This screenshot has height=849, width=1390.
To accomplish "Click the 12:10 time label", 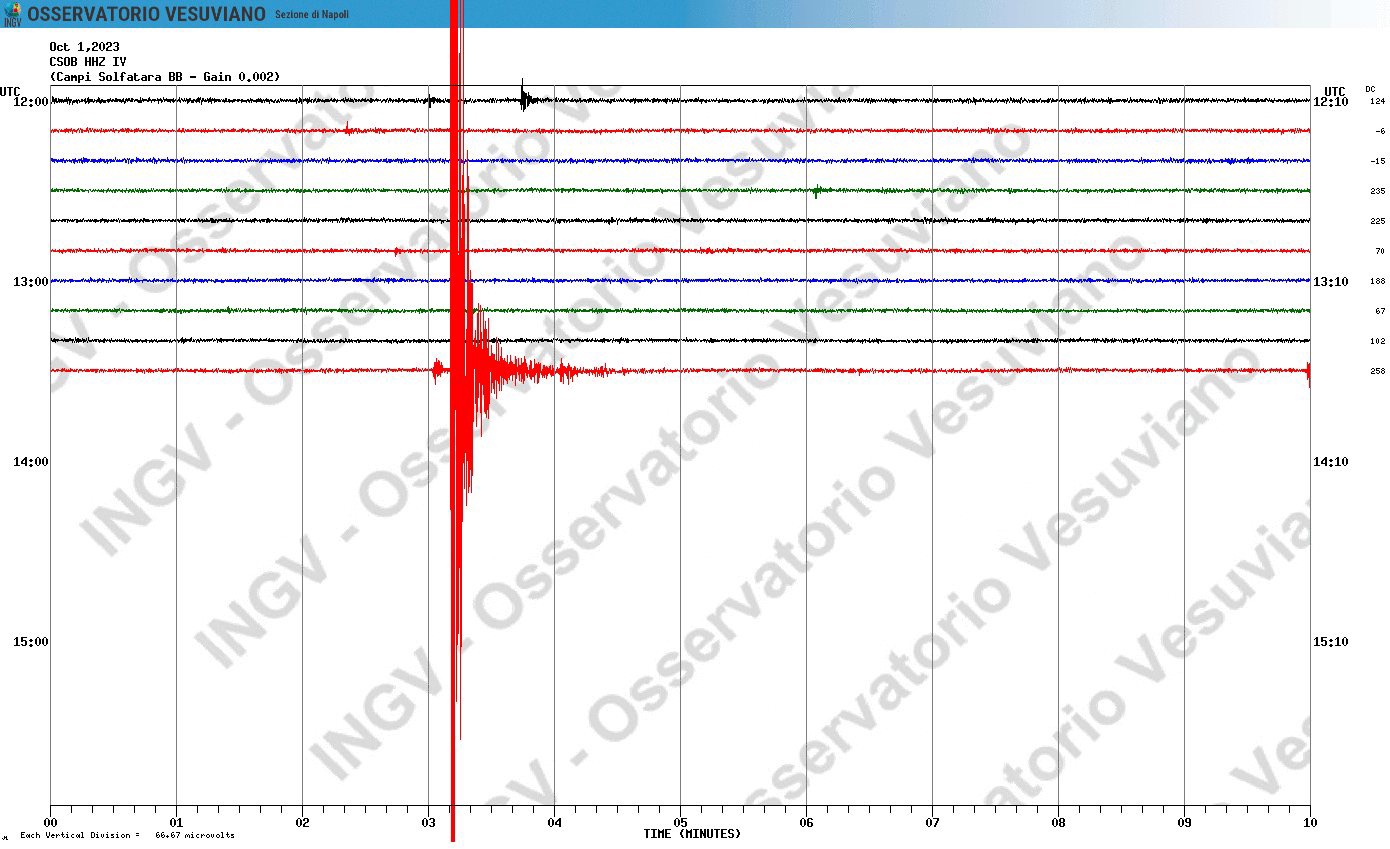I will 1331,102.
